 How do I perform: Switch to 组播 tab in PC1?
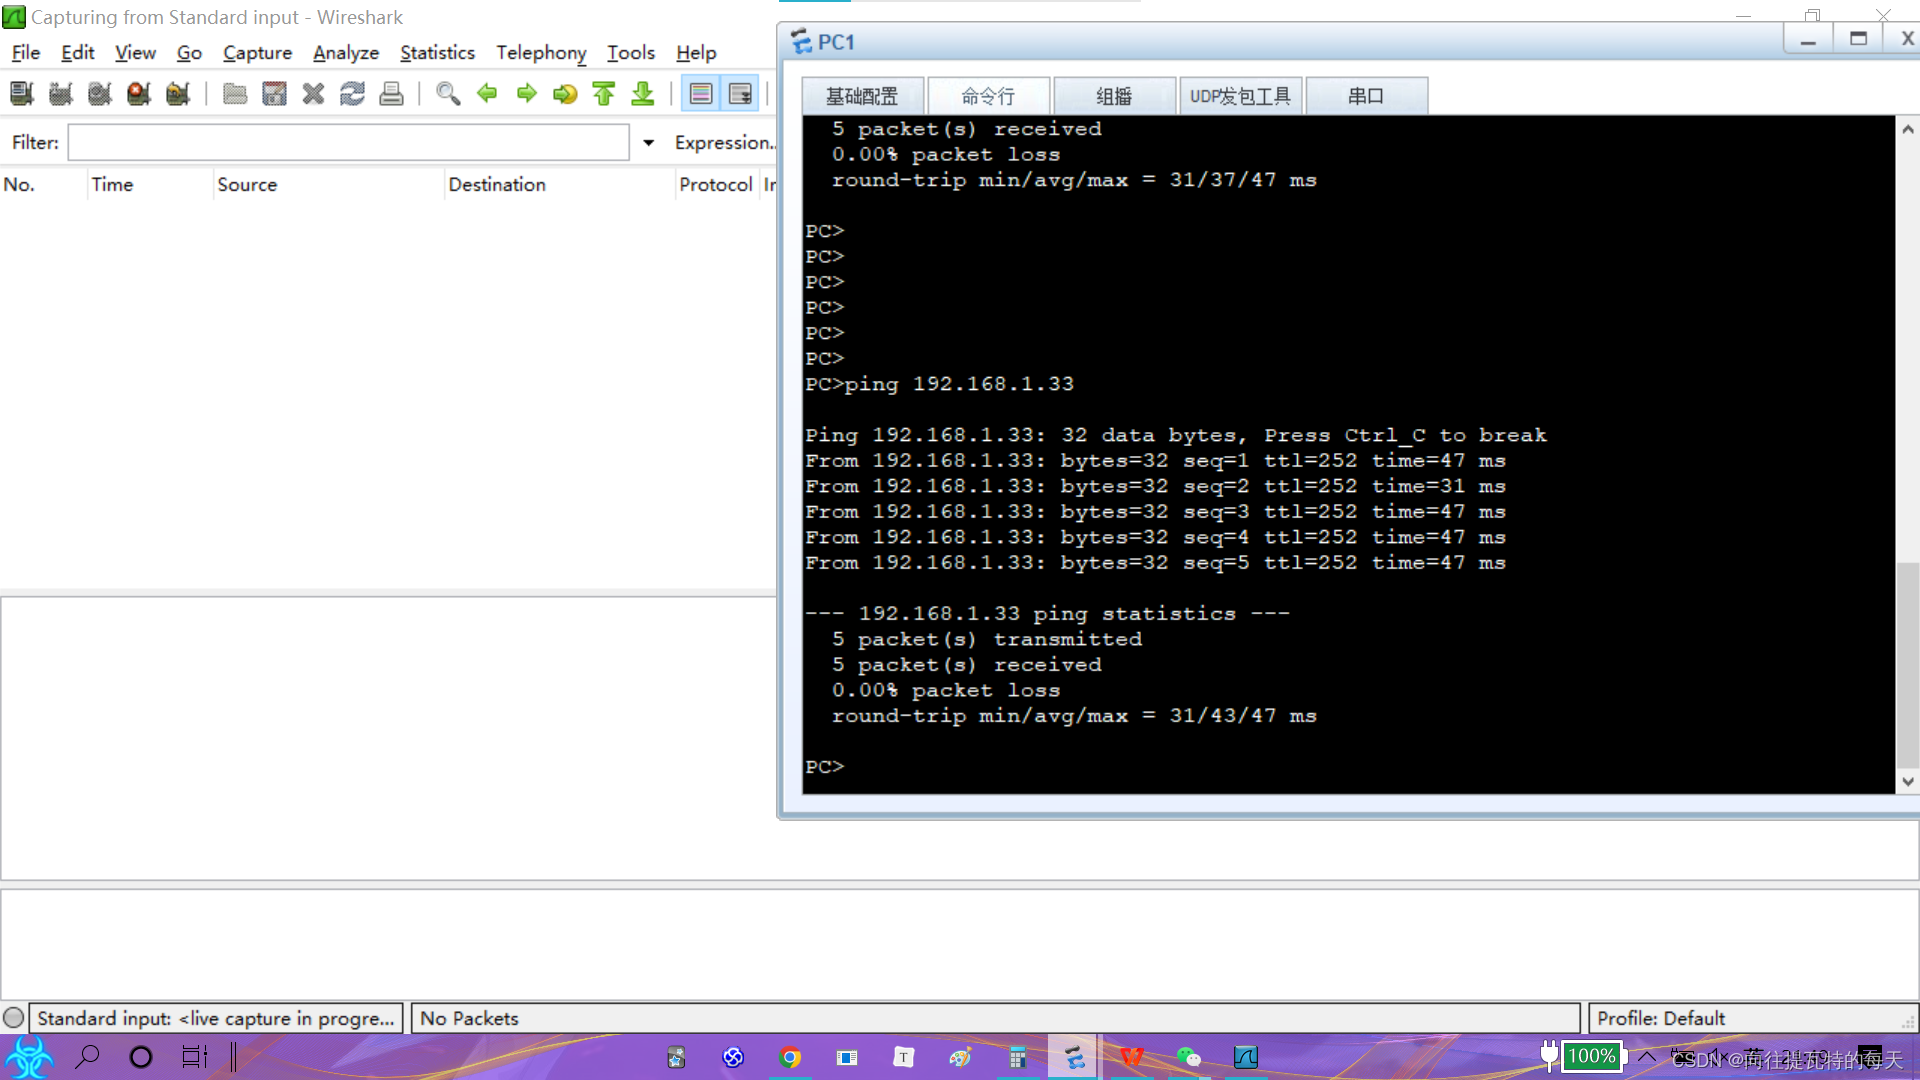1114,96
